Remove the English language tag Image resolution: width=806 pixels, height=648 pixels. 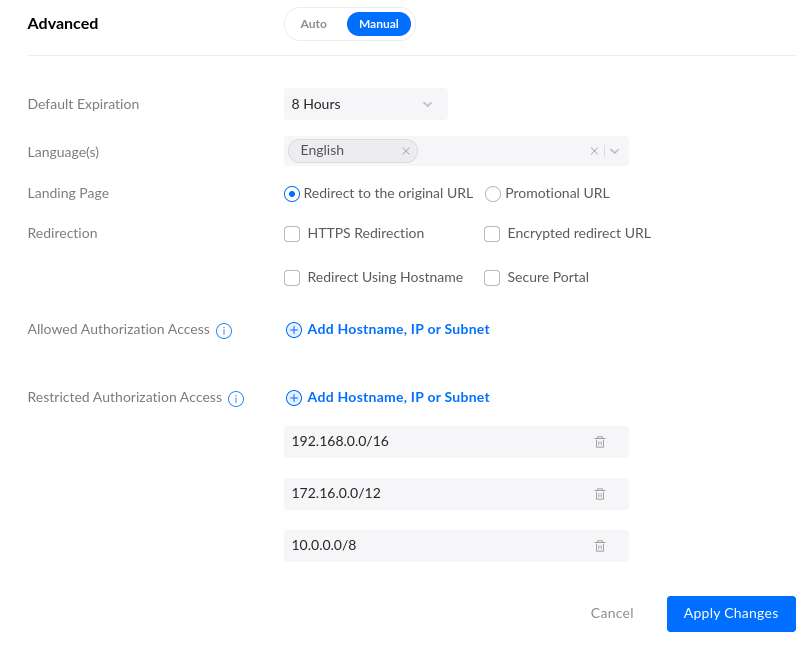[x=406, y=151]
